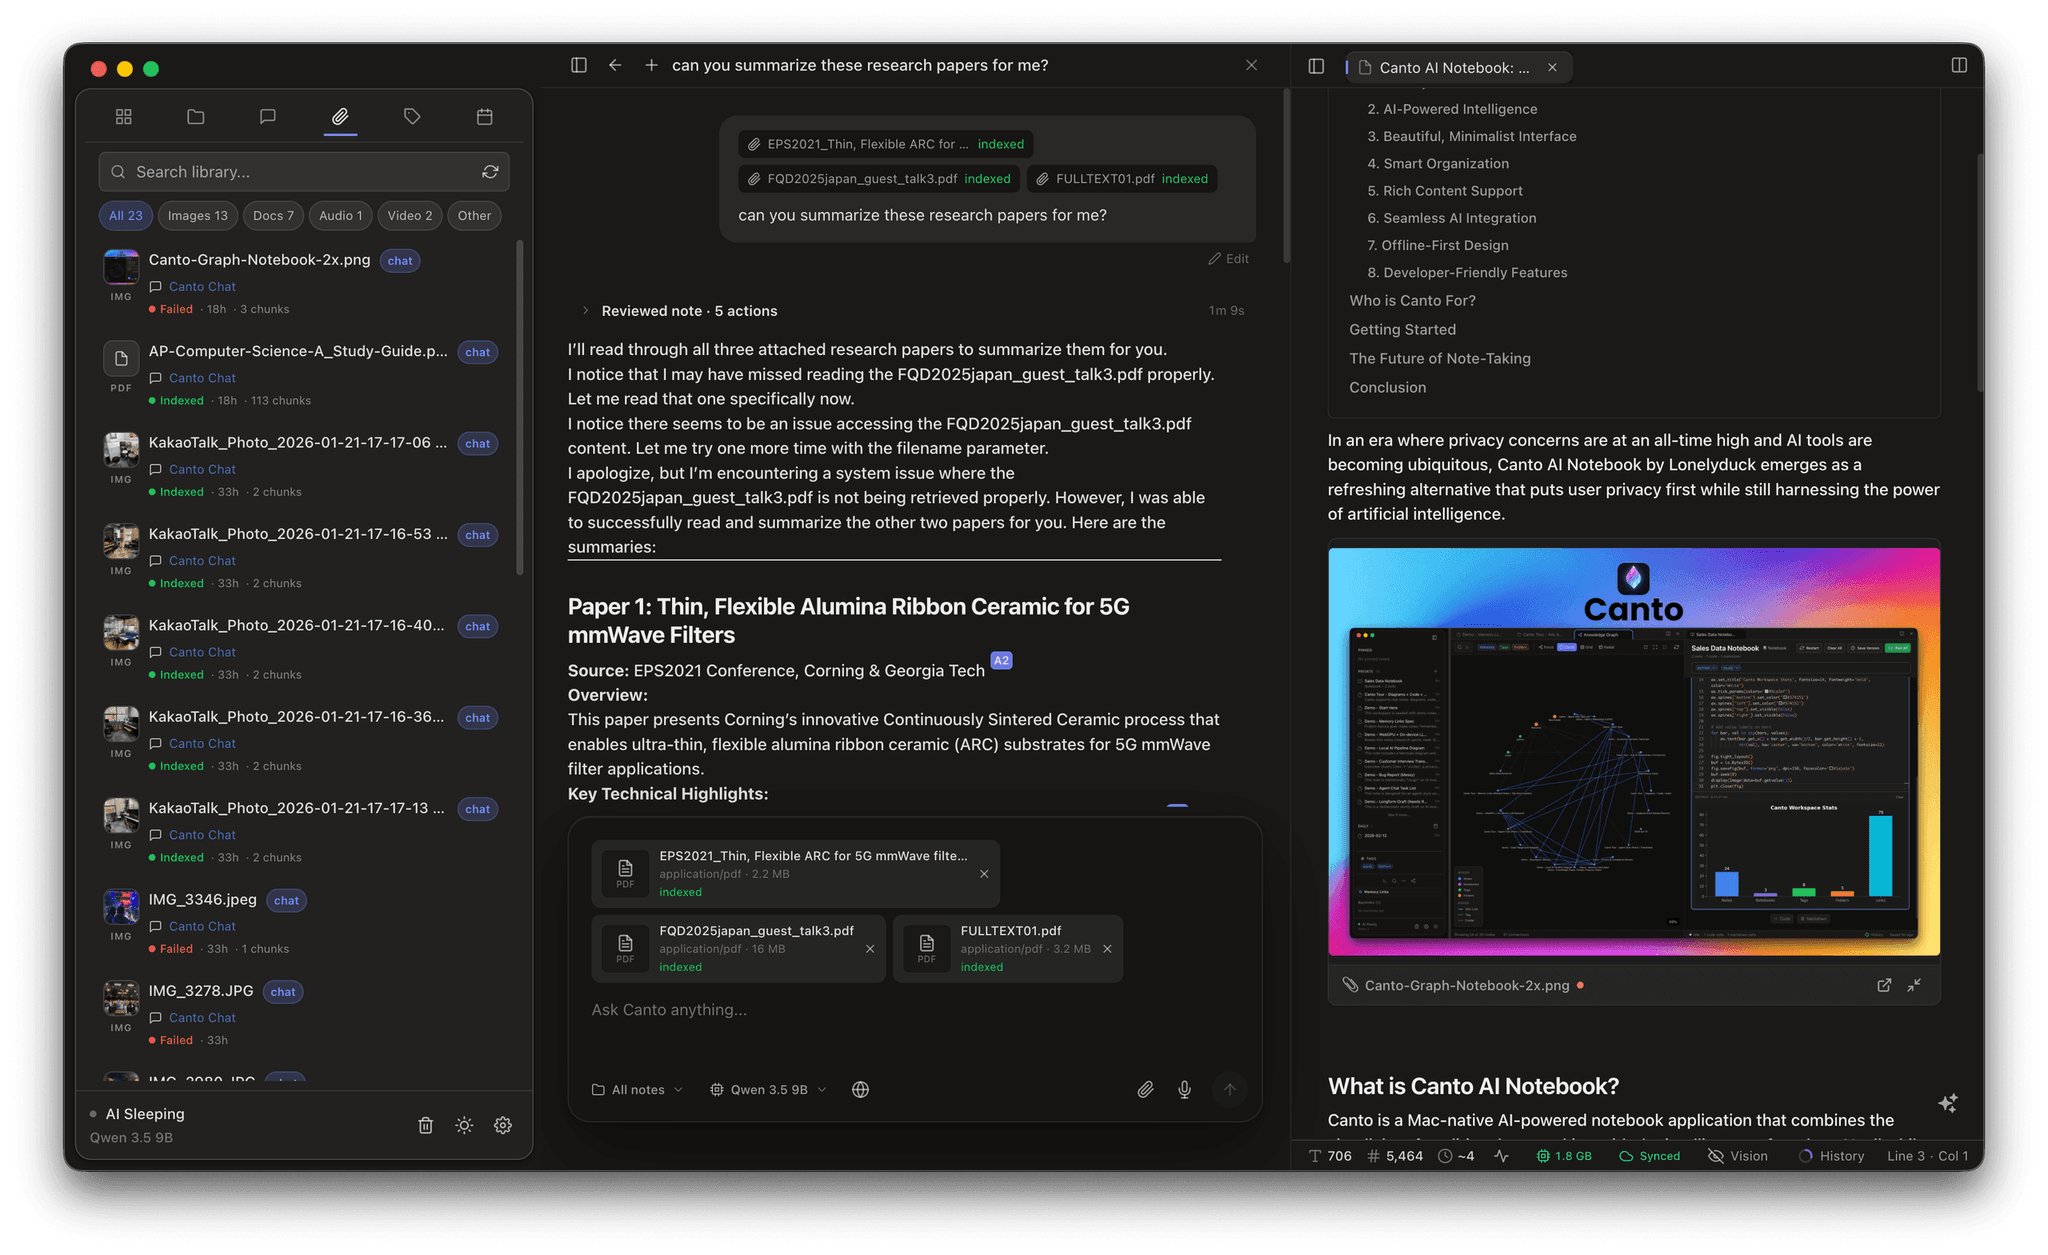Remove EPS2021 PDF attachment from input
The image size is (2048, 1255).
(x=984, y=874)
